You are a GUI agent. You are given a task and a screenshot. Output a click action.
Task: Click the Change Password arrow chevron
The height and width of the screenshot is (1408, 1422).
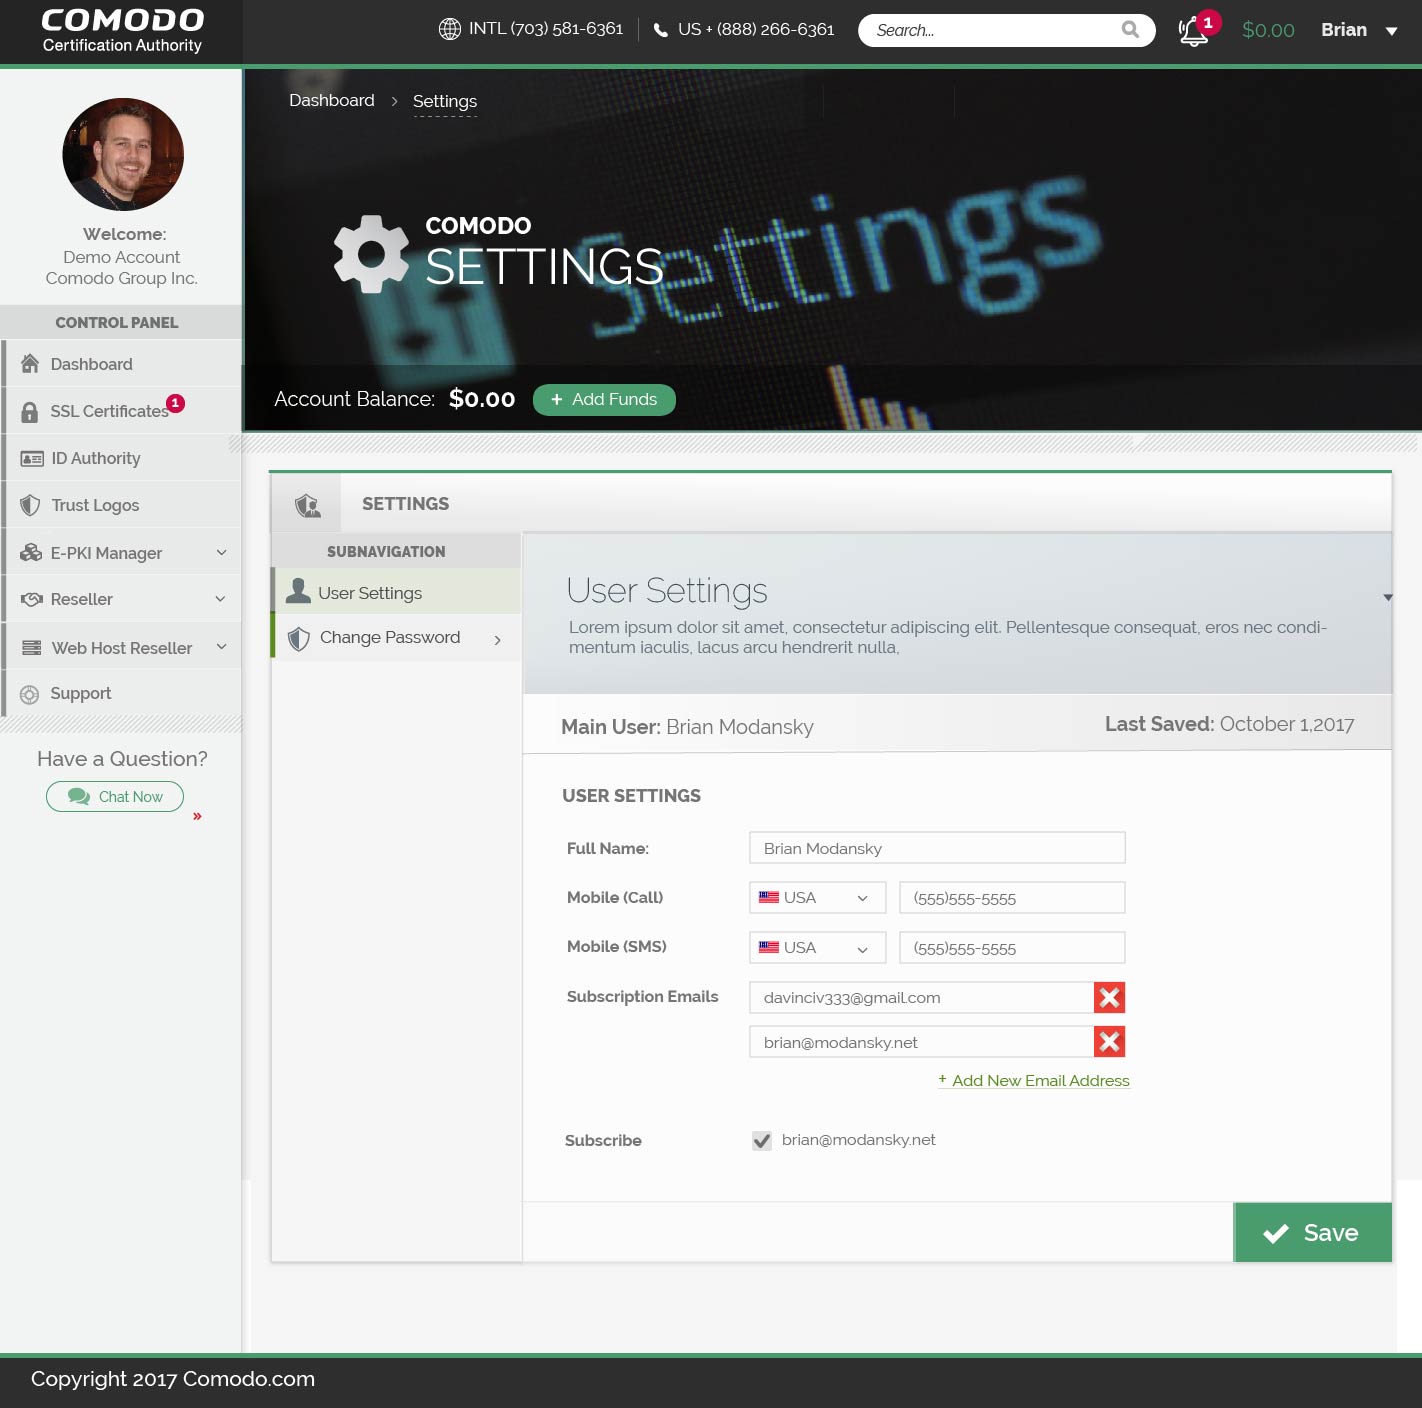point(497,640)
